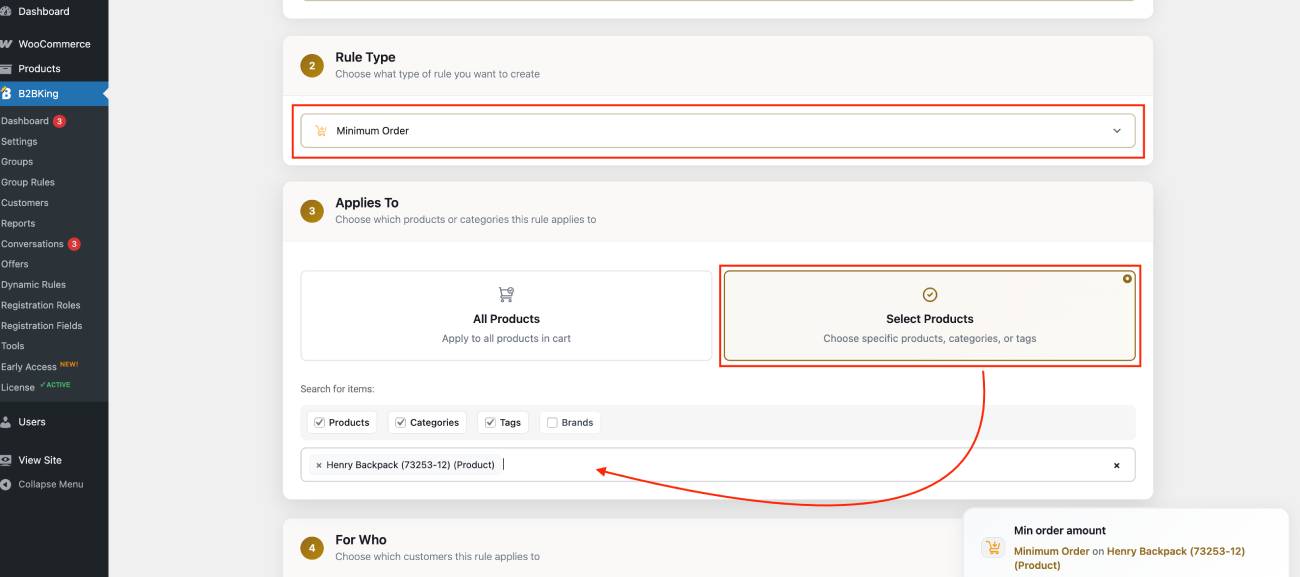Screen dimensions: 1300x577
Task: Click the Dashboard gauge icon at top
Action: click(6, 11)
